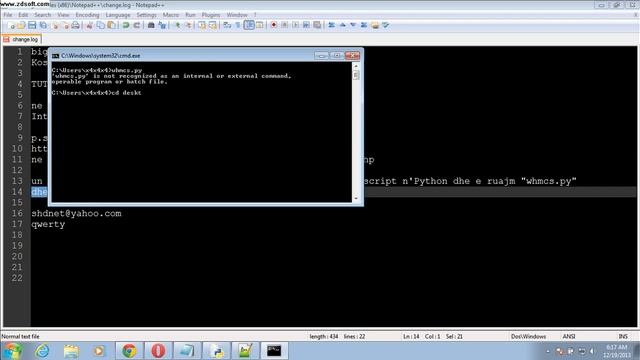Click the Save Recorded Macro icon
This screenshot has width=640, height=360.
tap(317, 25)
